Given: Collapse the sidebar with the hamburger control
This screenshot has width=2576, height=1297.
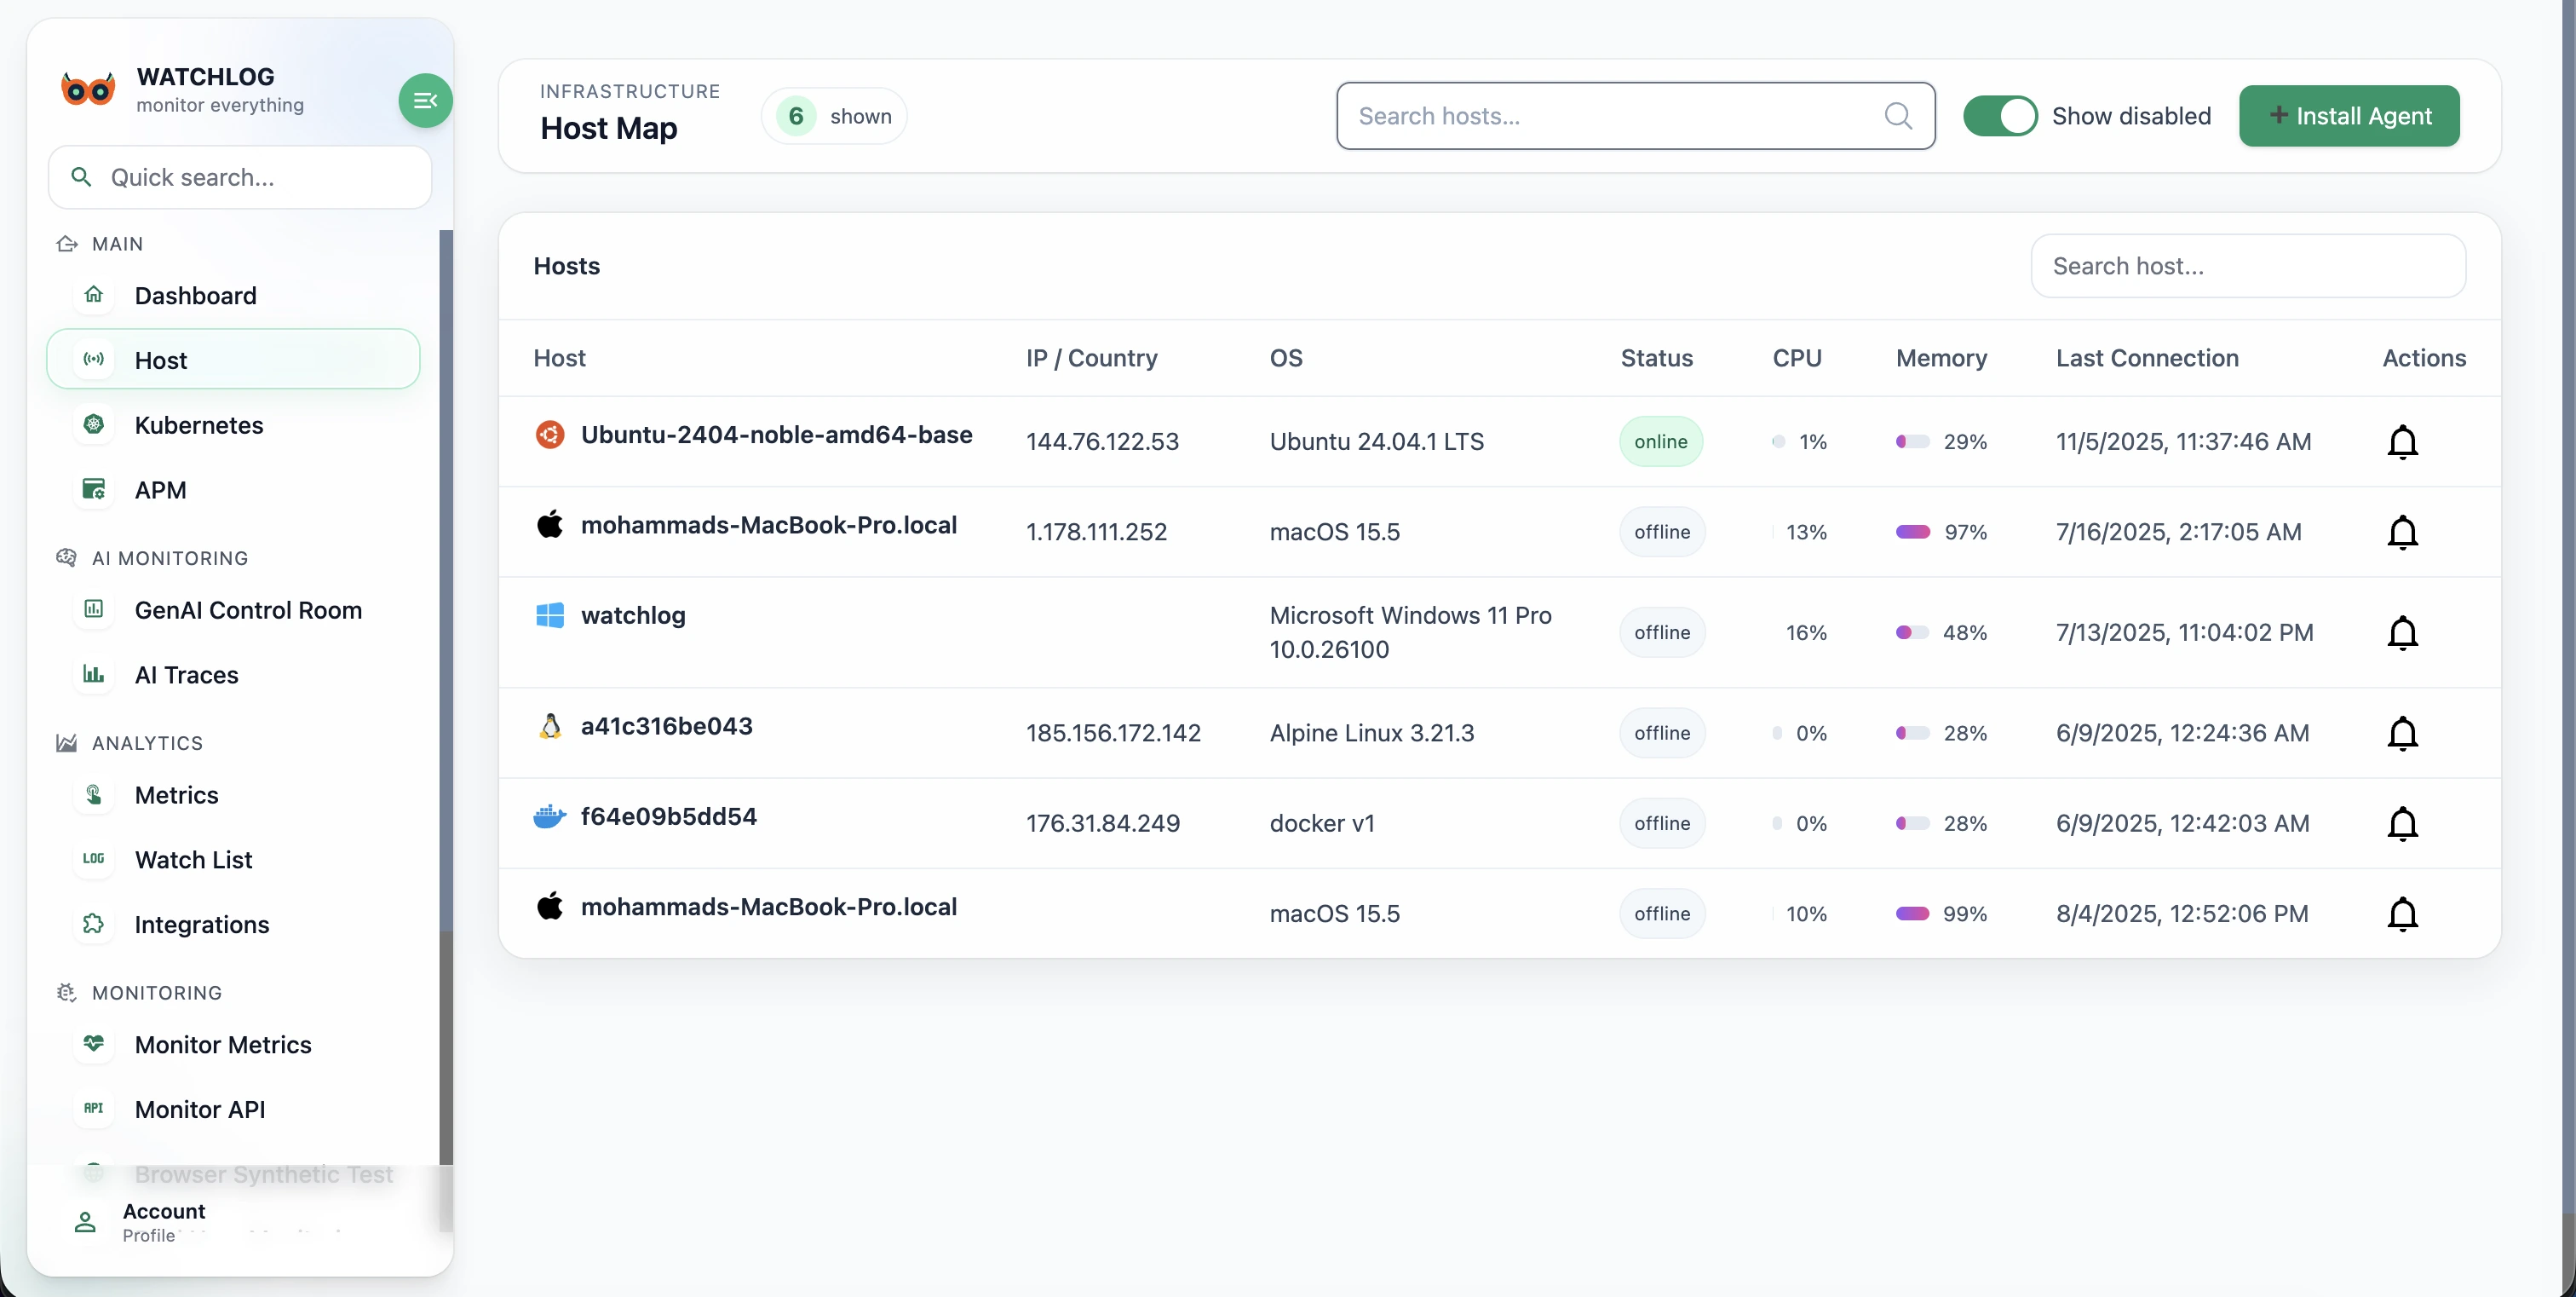Looking at the screenshot, I should (424, 100).
